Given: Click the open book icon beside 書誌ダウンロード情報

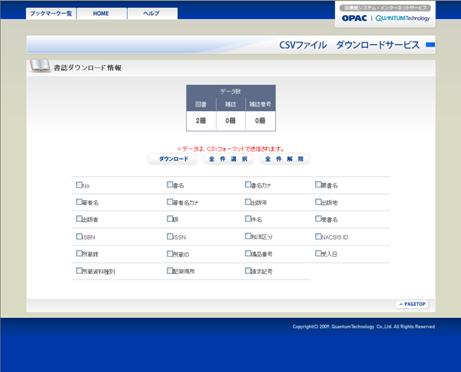Looking at the screenshot, I should pyautogui.click(x=40, y=65).
